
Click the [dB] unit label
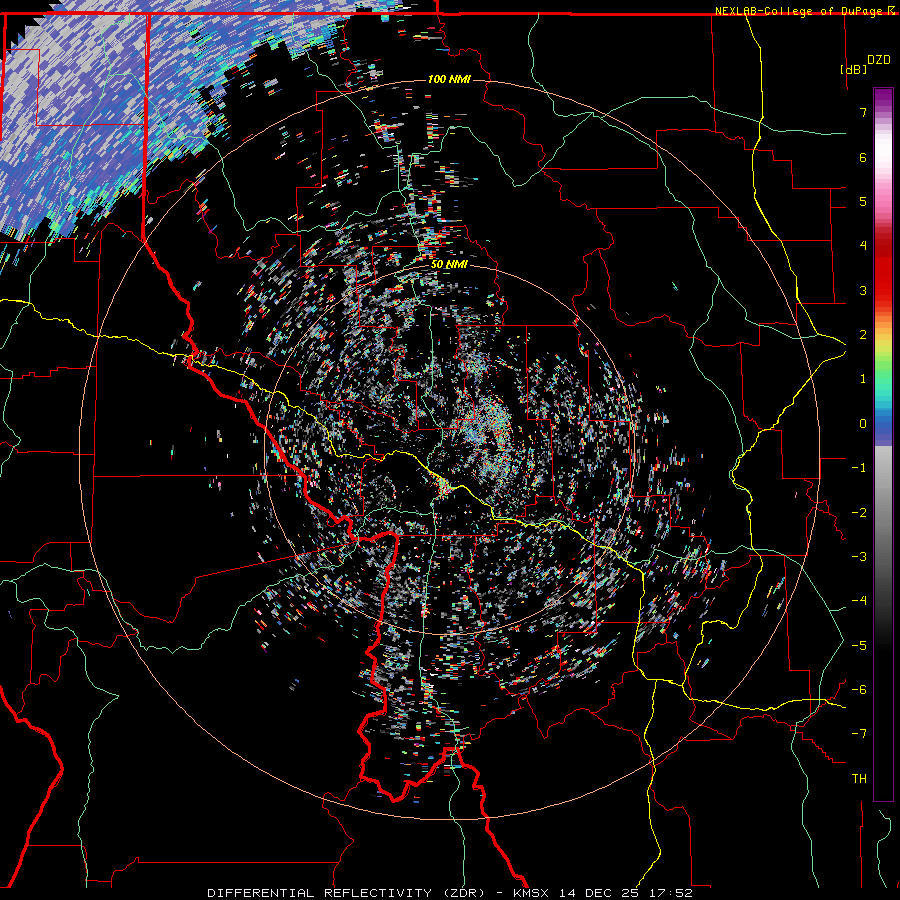[853, 69]
